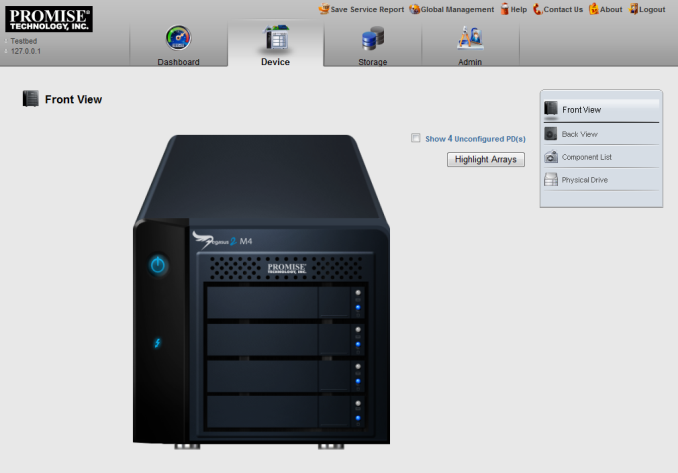Click the enclosure power button
The image size is (678, 473).
click(158, 265)
